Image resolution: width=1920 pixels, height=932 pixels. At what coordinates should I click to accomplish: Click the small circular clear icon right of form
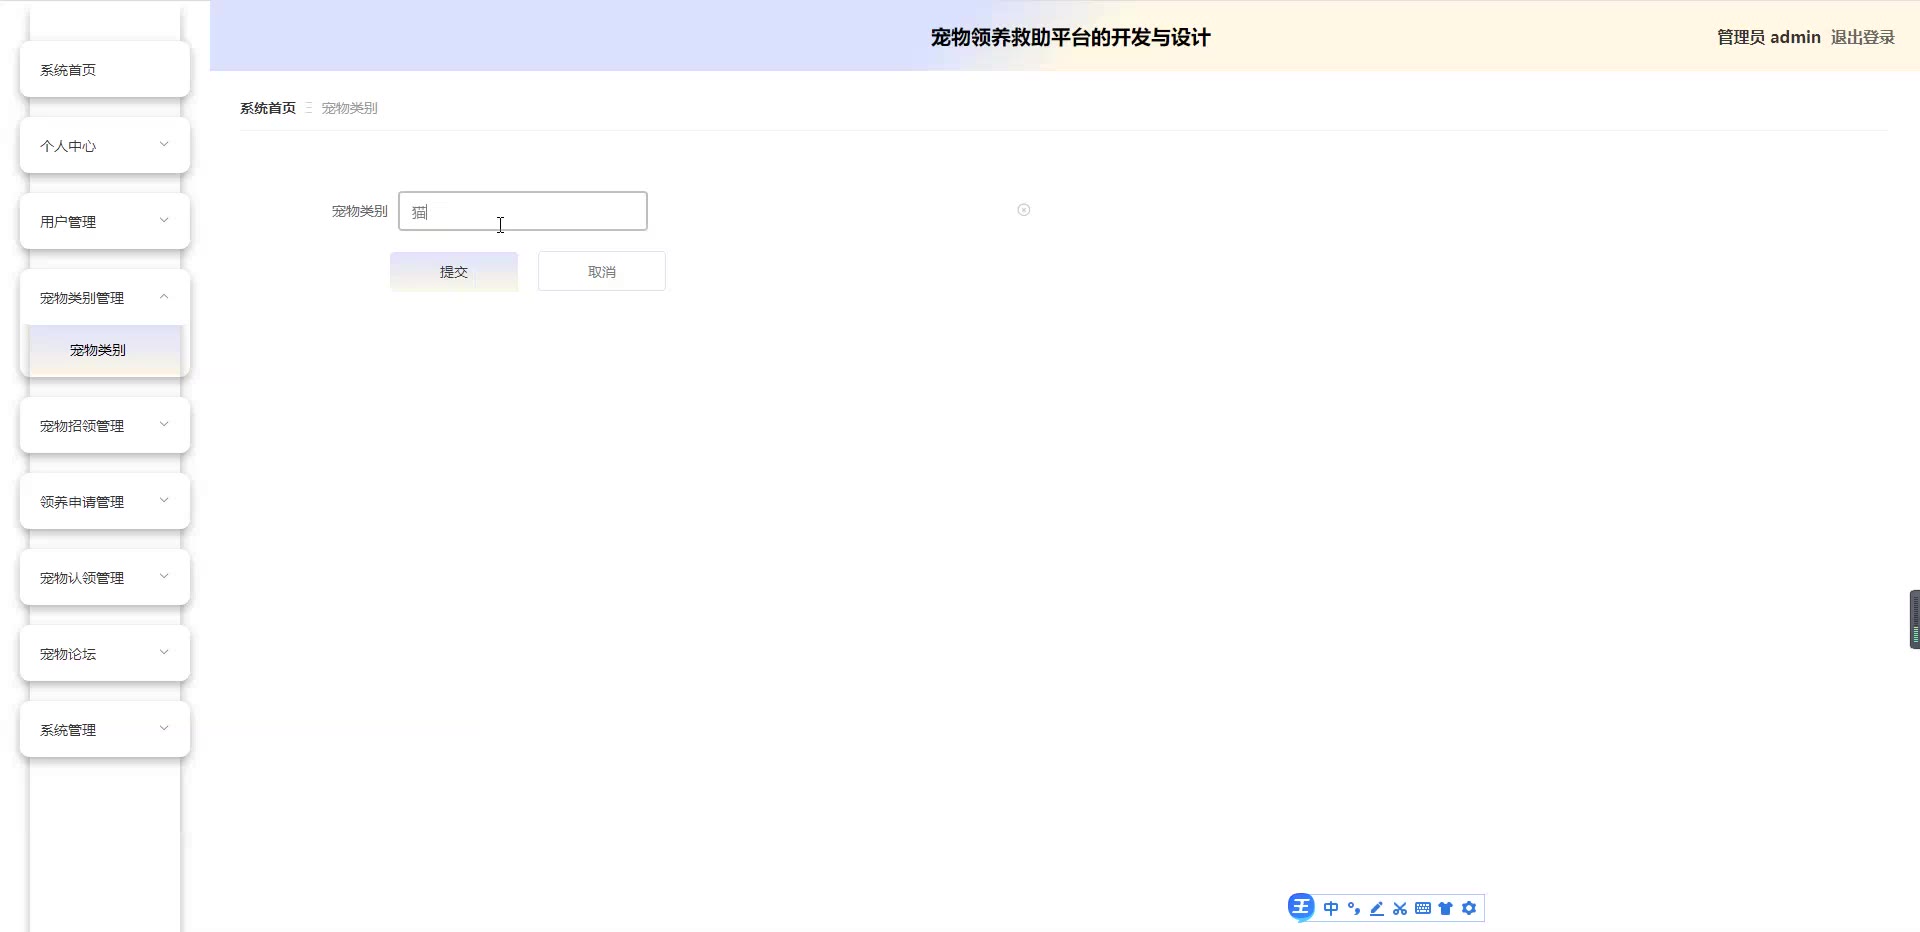tap(1024, 210)
